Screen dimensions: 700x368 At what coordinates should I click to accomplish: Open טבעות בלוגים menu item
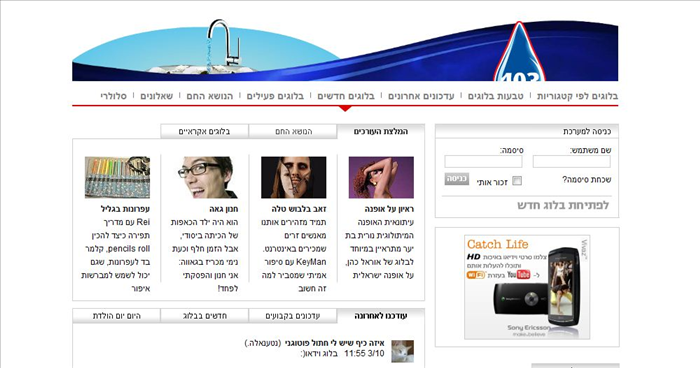[496, 96]
